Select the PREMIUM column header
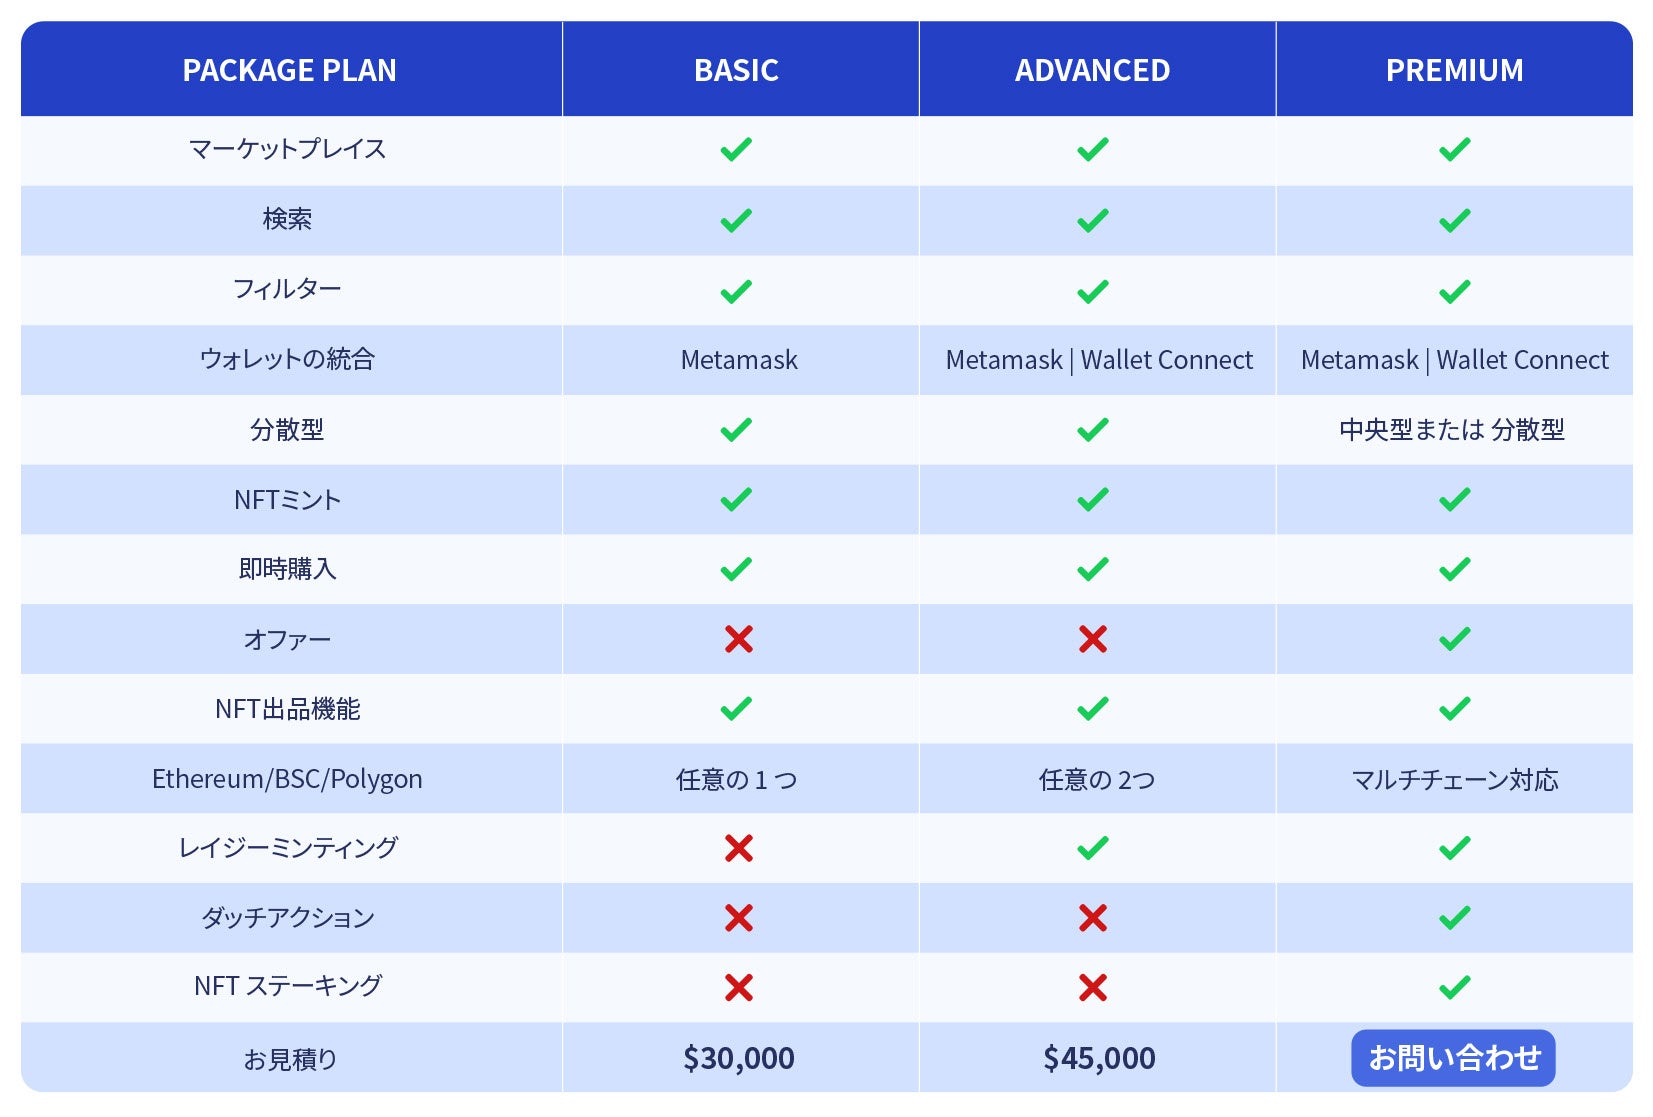 pyautogui.click(x=1455, y=69)
